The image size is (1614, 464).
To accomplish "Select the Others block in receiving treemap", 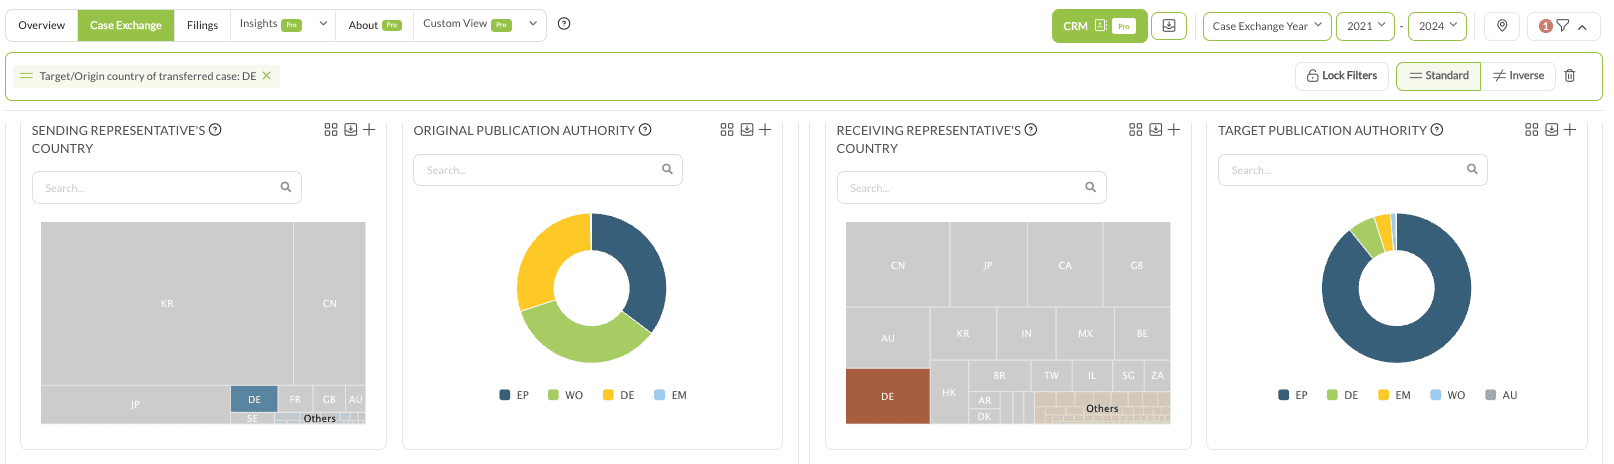I will coord(1102,408).
